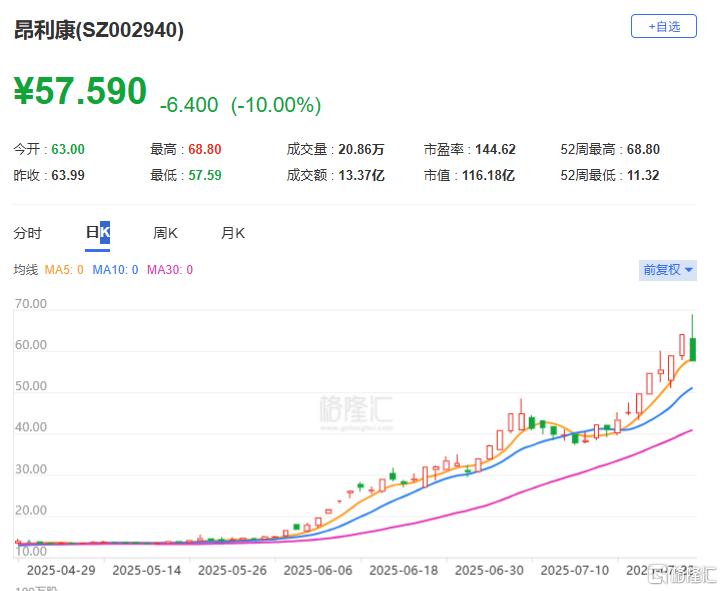Click the 2025-05-14 date label
This screenshot has width=723, height=591.
pos(147,571)
